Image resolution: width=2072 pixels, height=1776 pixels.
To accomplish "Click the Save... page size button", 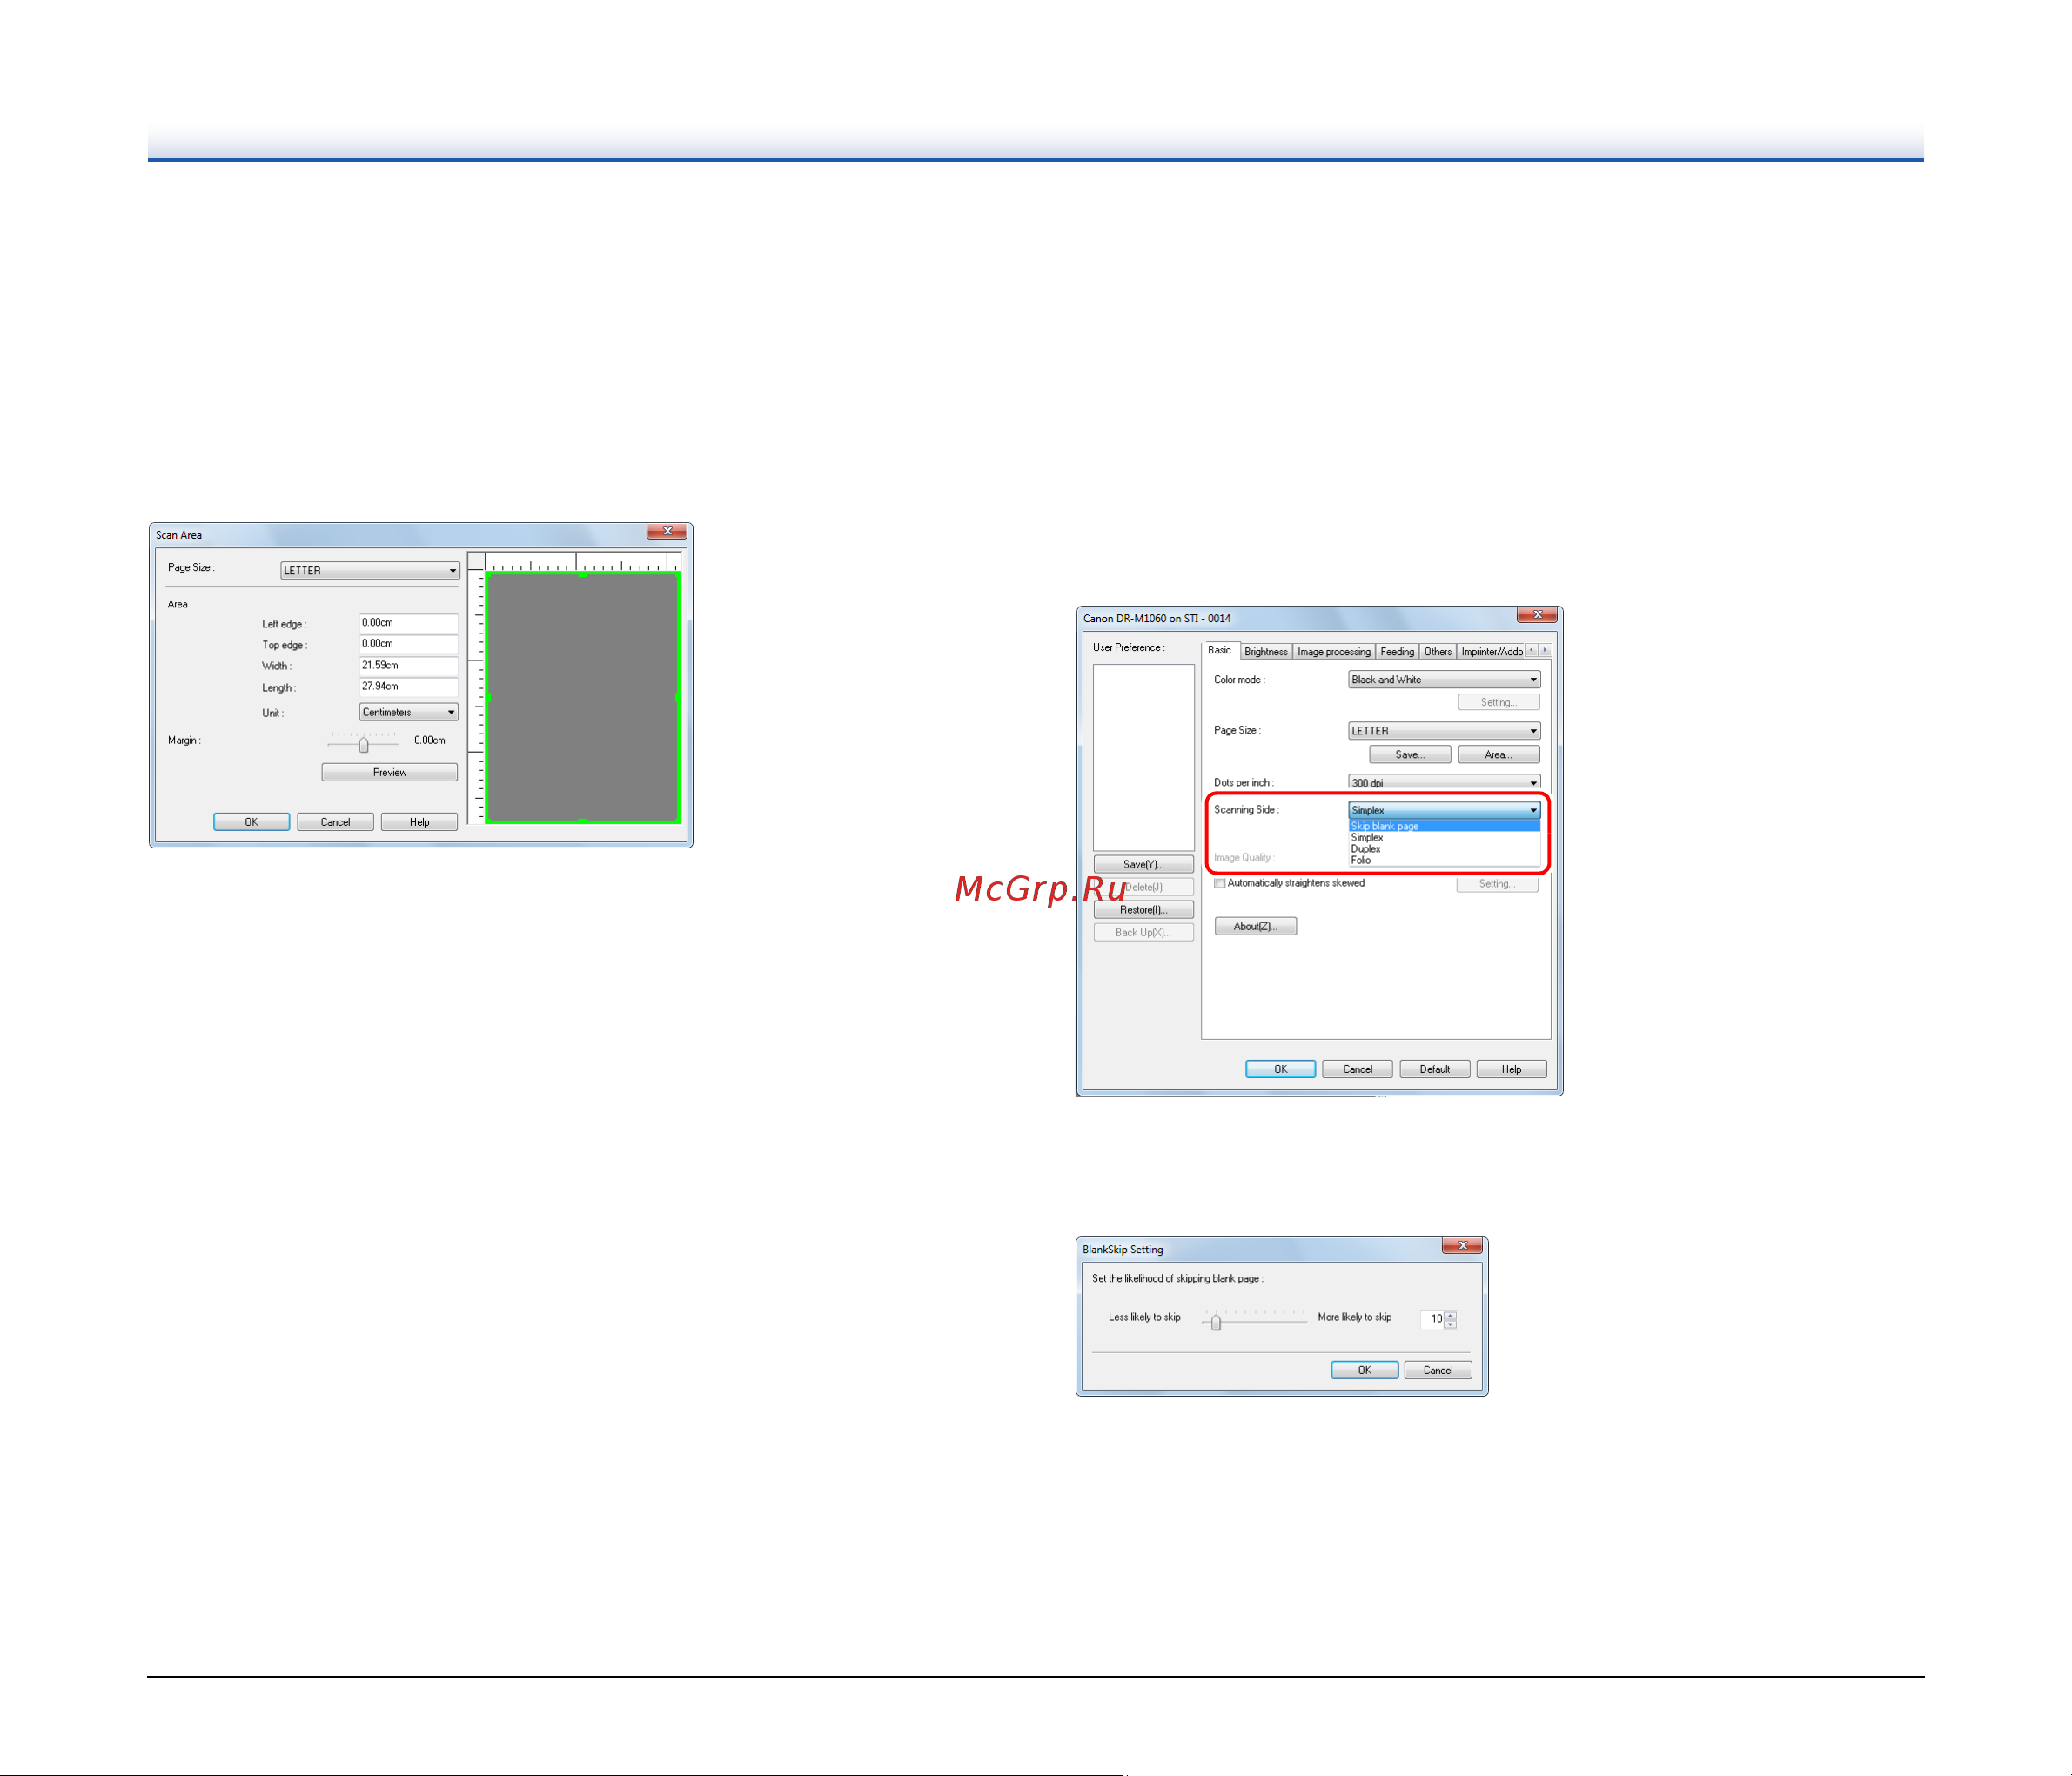I will (1410, 755).
